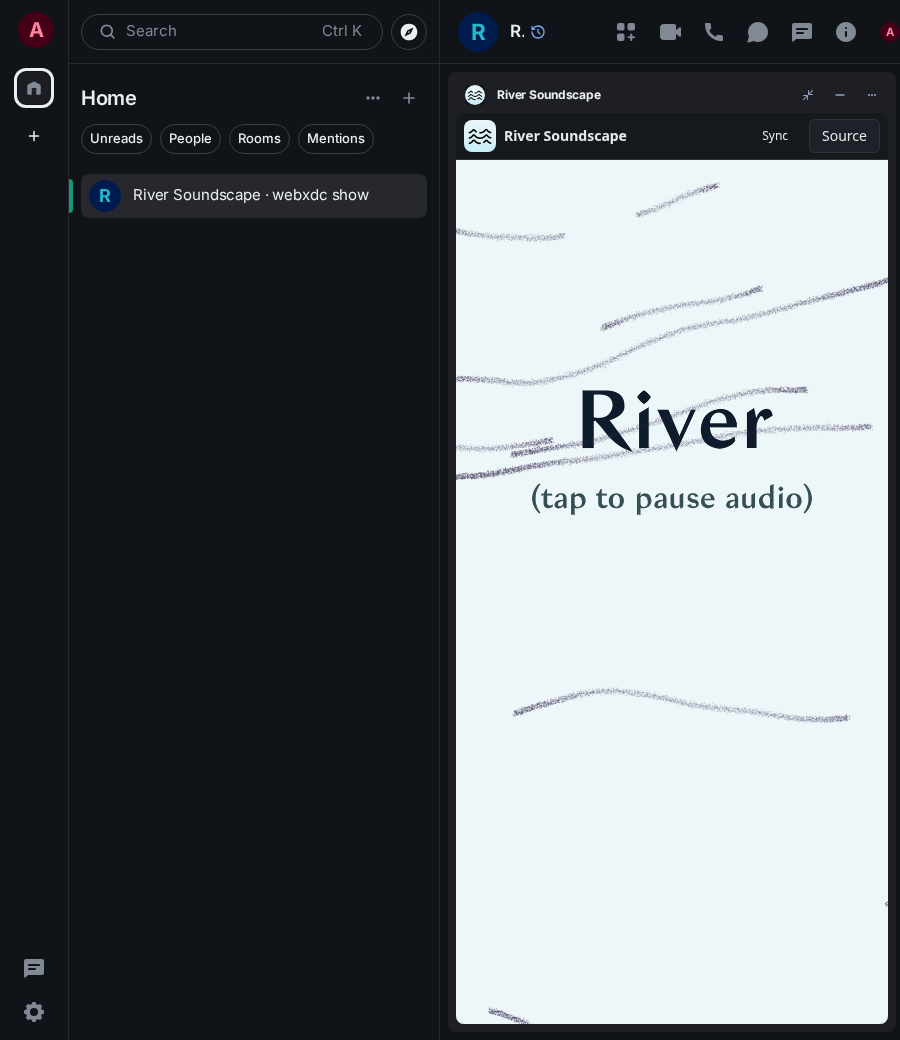Click the room avatar R in header

pyautogui.click(x=478, y=31)
